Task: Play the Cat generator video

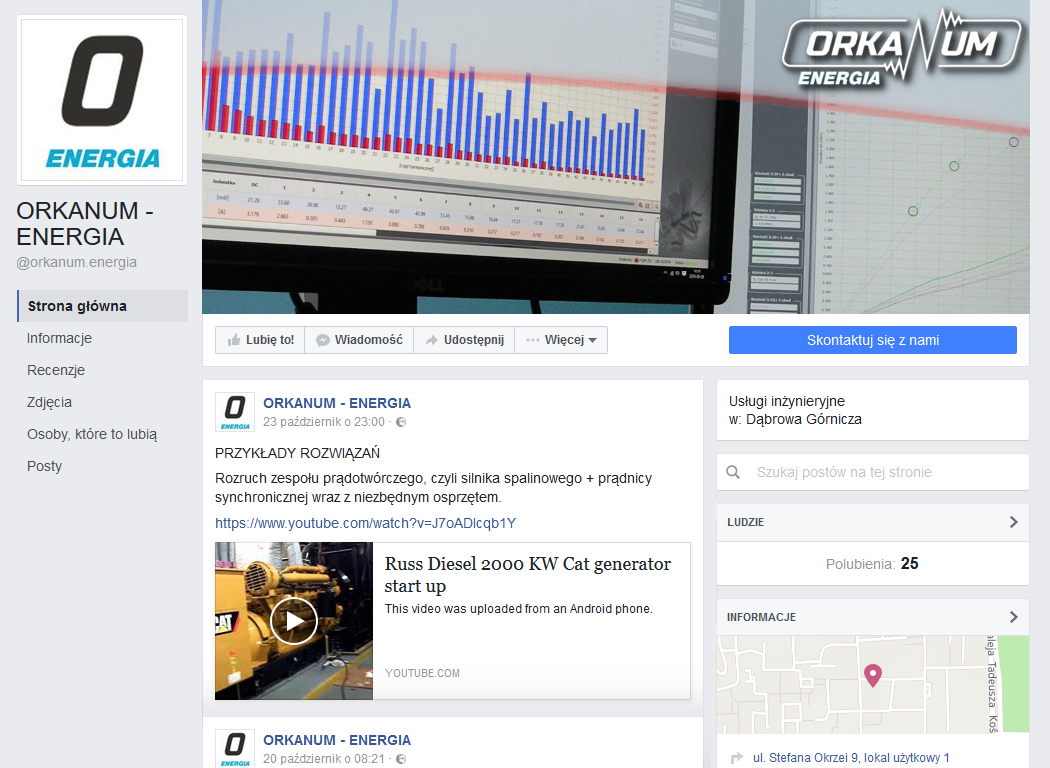Action: pyautogui.click(x=294, y=621)
